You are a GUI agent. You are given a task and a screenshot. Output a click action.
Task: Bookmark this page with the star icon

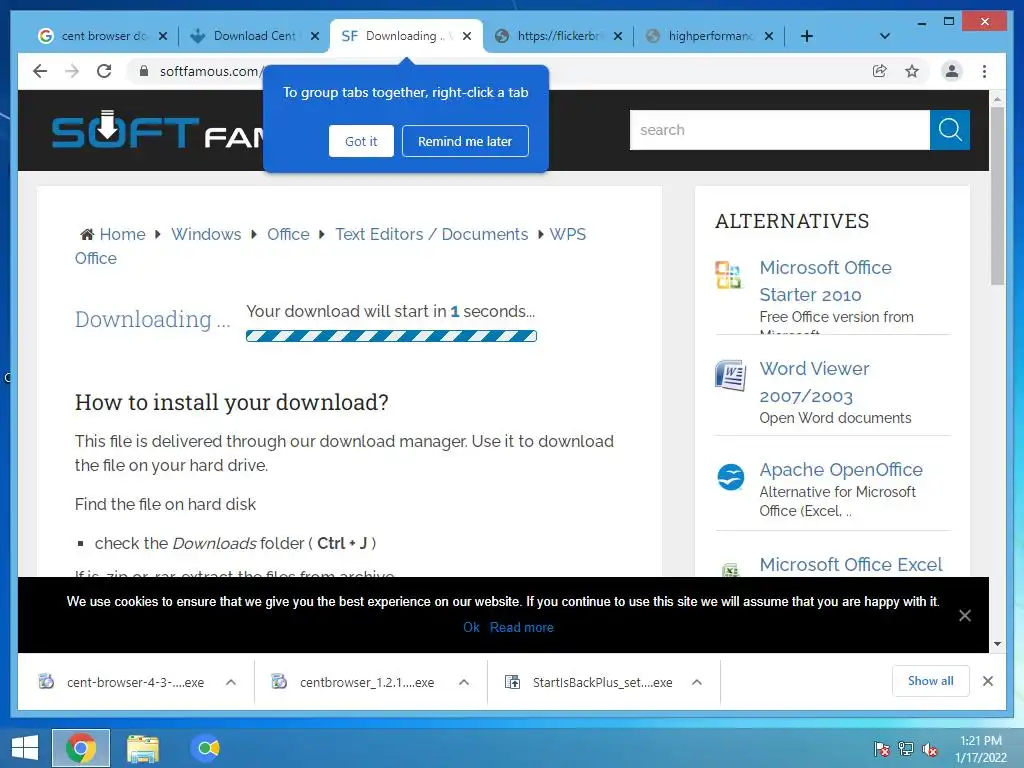(912, 71)
